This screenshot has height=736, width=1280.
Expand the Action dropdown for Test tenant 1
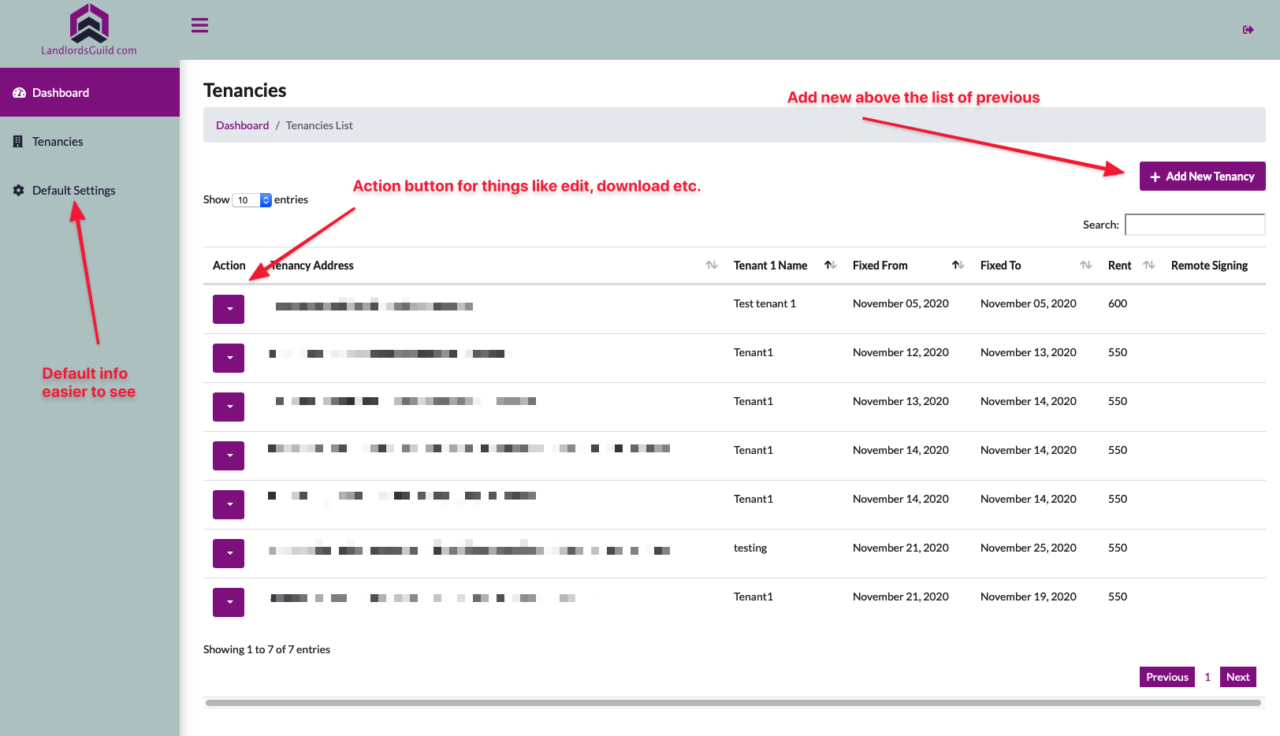pos(228,308)
